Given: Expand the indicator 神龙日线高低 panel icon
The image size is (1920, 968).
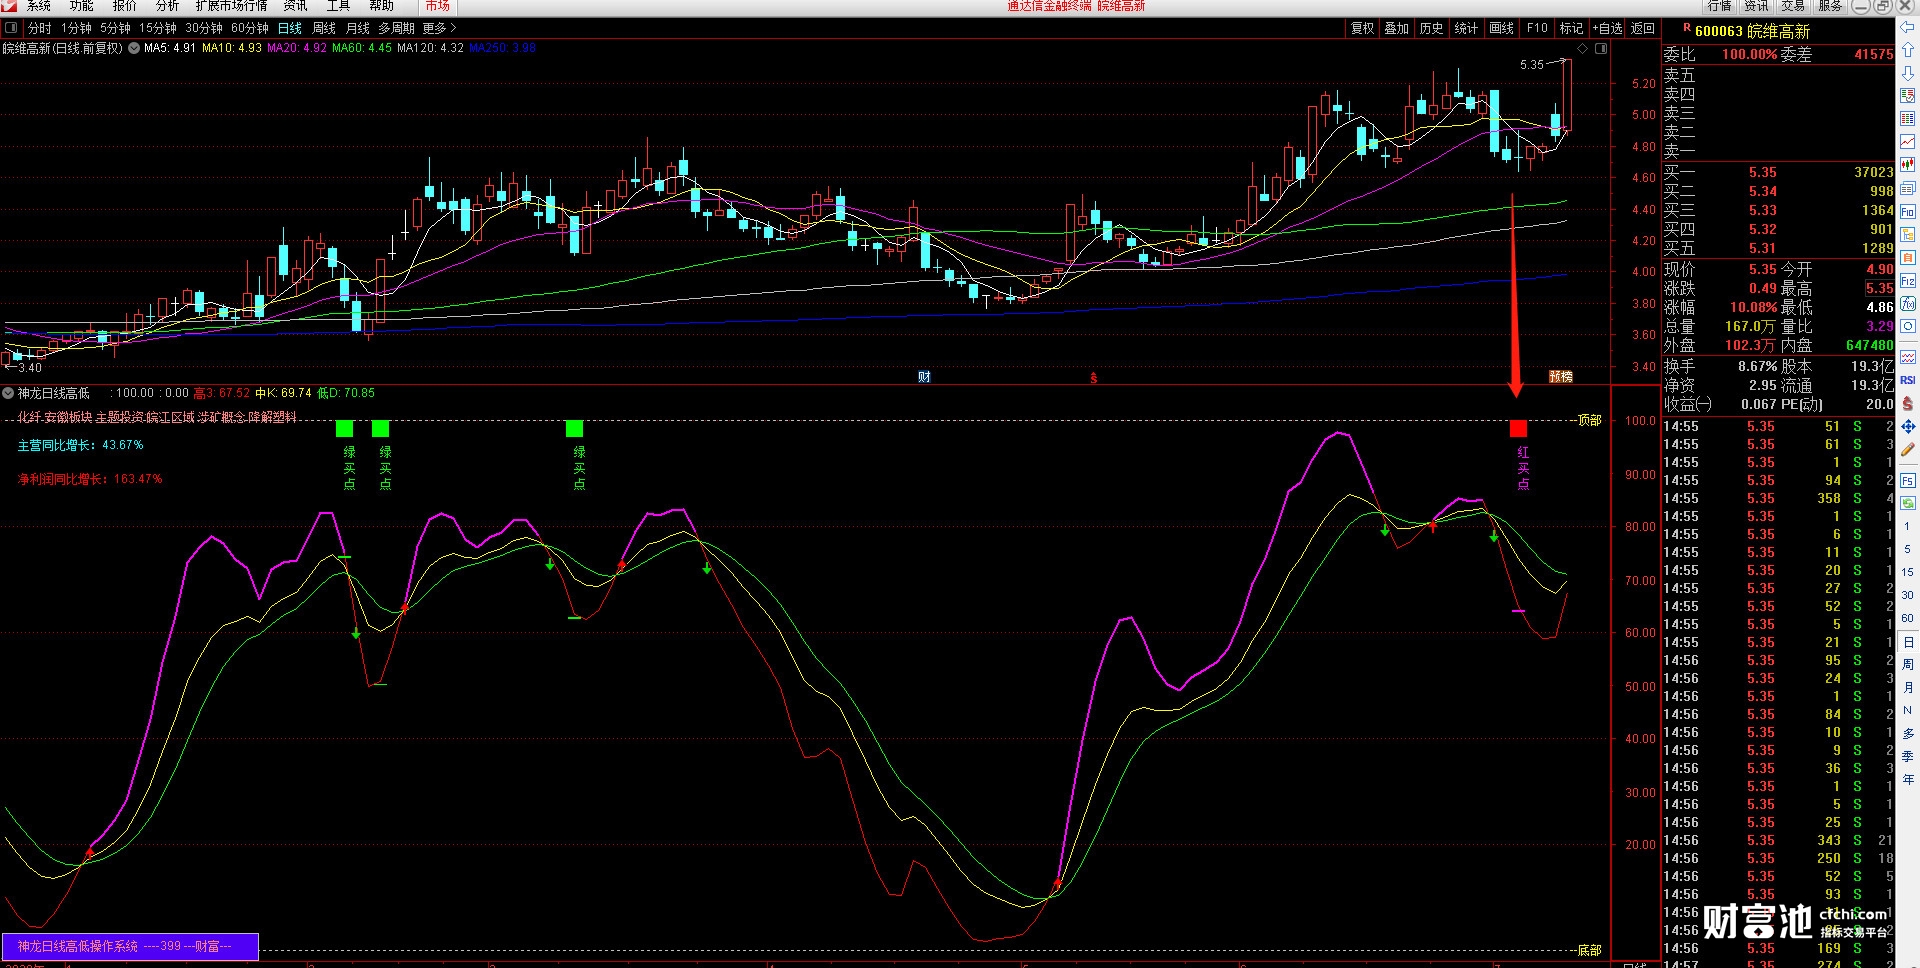Looking at the screenshot, I should point(9,393).
